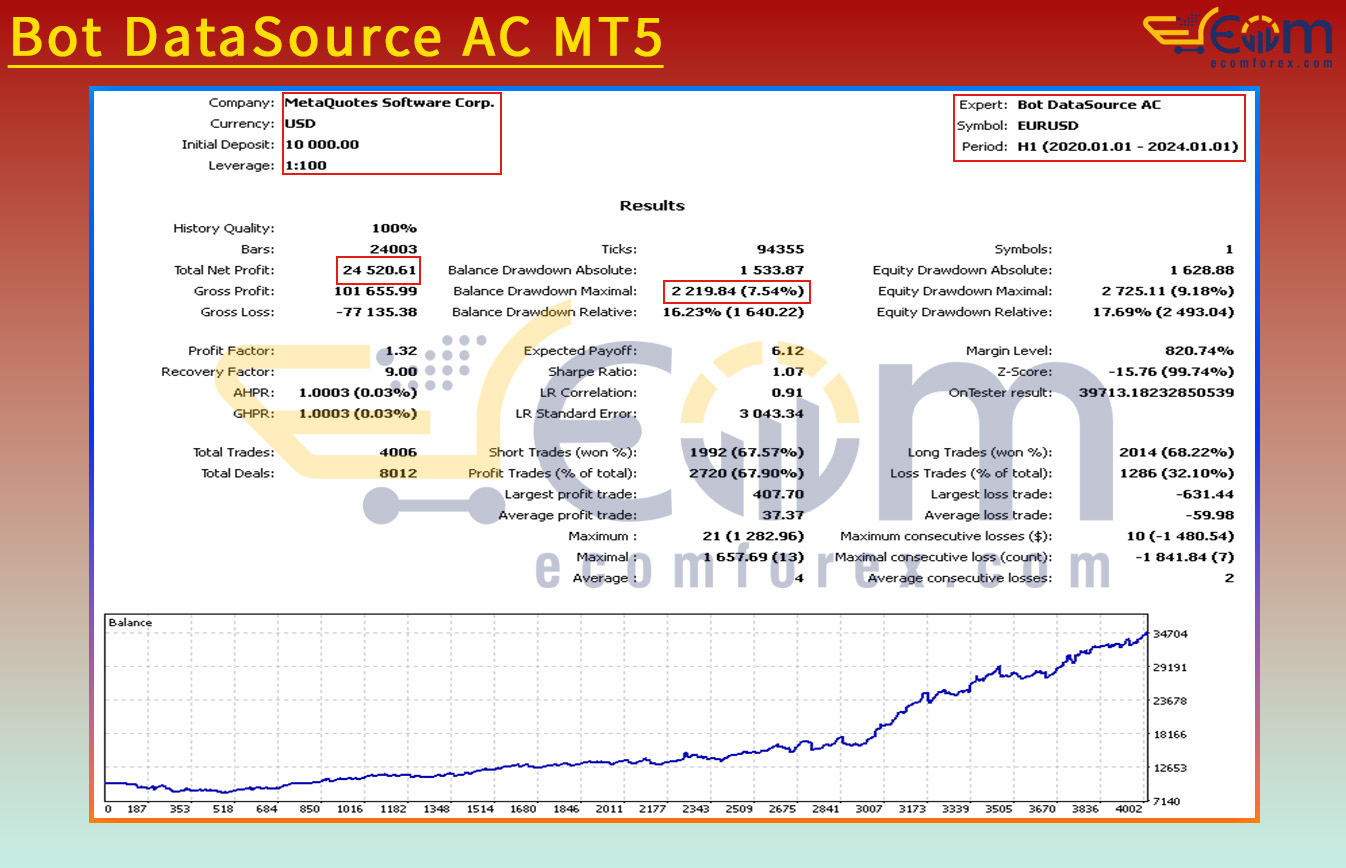The image size is (1346, 868).
Task: Click the Total Deals value '8012'
Action: tap(398, 474)
